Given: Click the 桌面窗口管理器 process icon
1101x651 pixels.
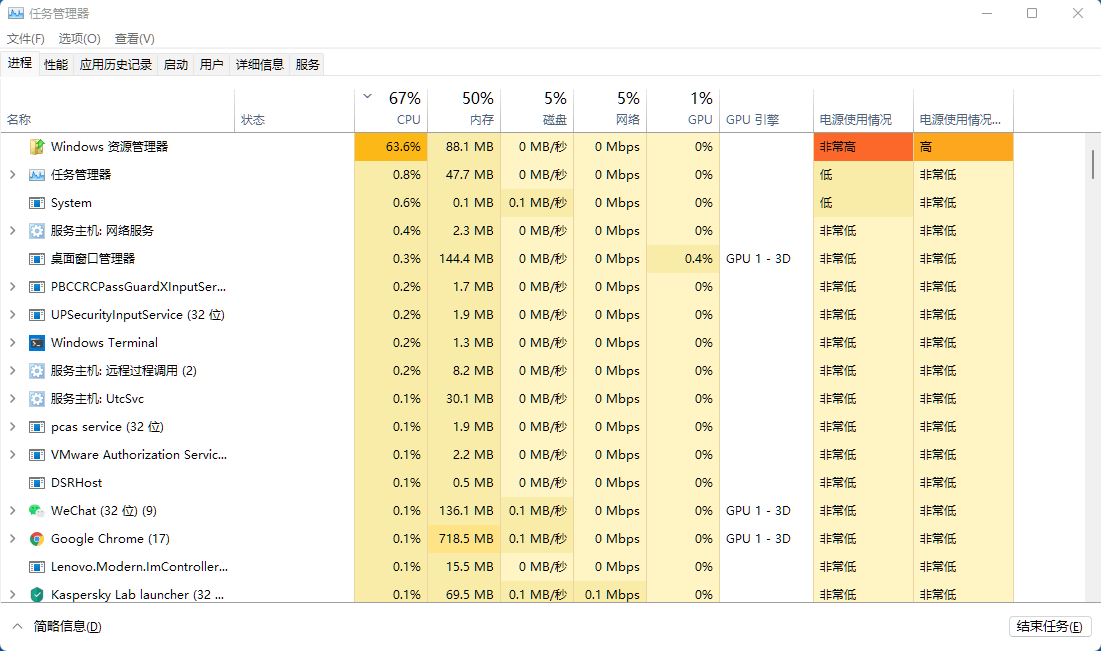Looking at the screenshot, I should tap(37, 259).
